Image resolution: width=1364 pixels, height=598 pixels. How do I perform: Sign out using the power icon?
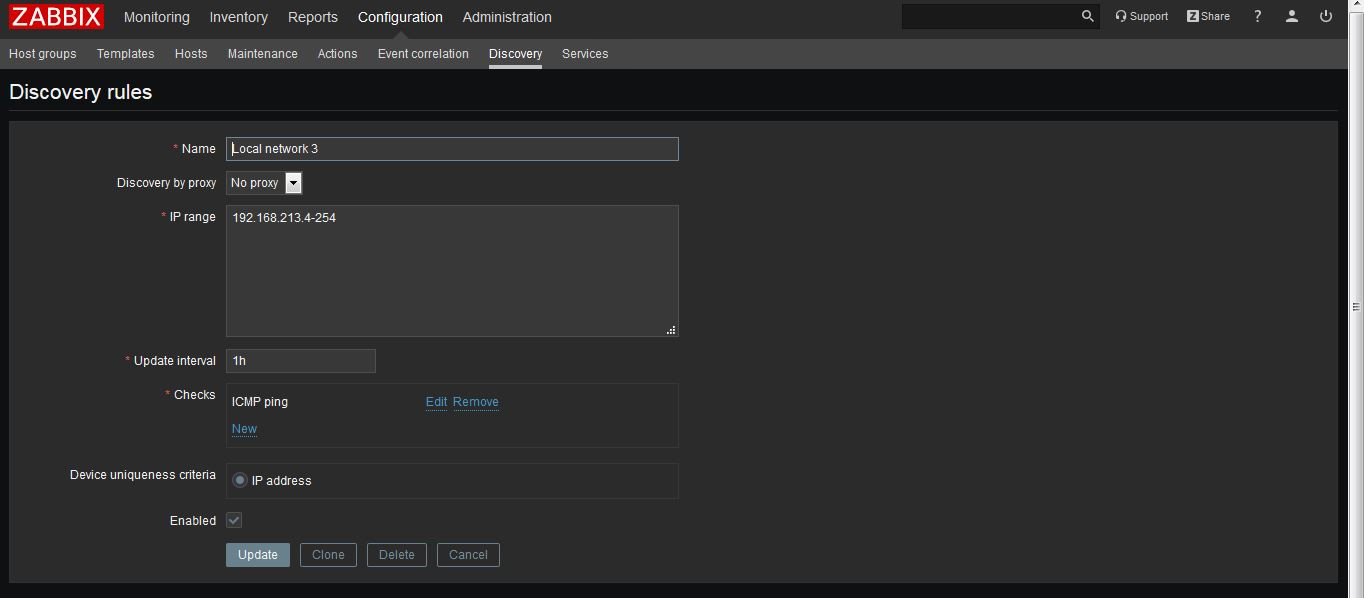click(x=1325, y=16)
